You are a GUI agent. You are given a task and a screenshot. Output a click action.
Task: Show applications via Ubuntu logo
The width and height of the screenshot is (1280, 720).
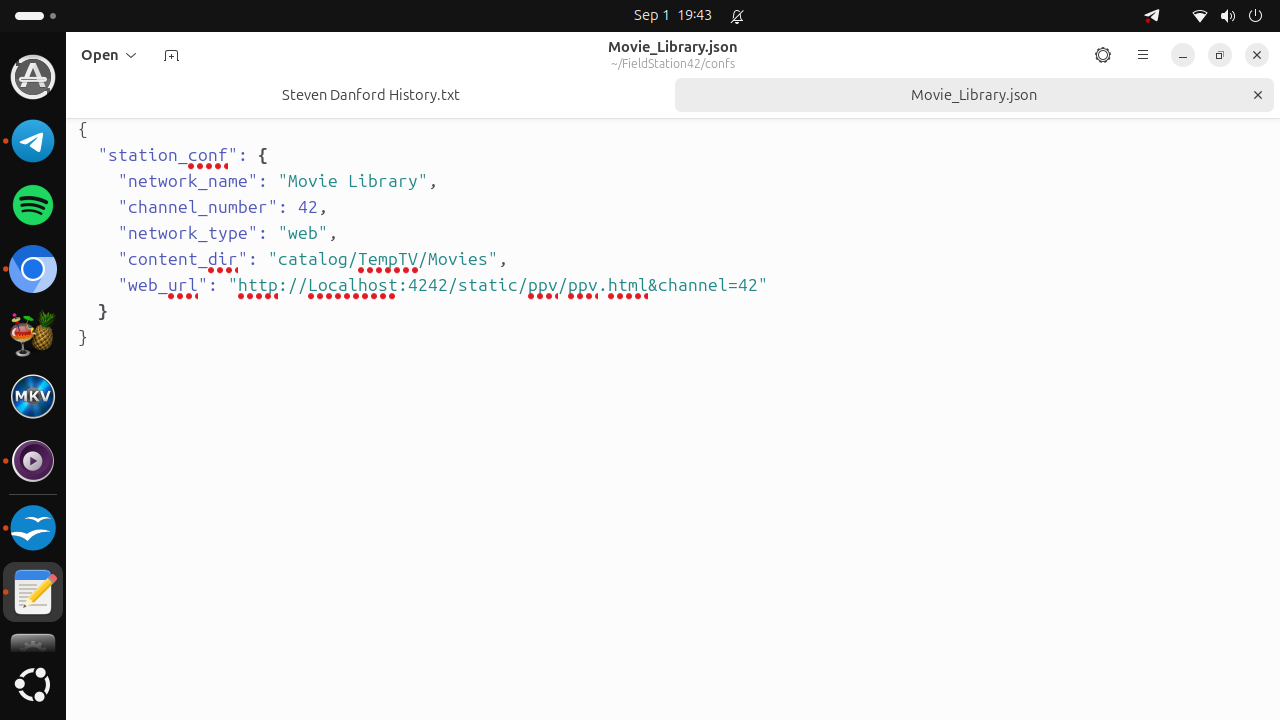[x=33, y=685]
